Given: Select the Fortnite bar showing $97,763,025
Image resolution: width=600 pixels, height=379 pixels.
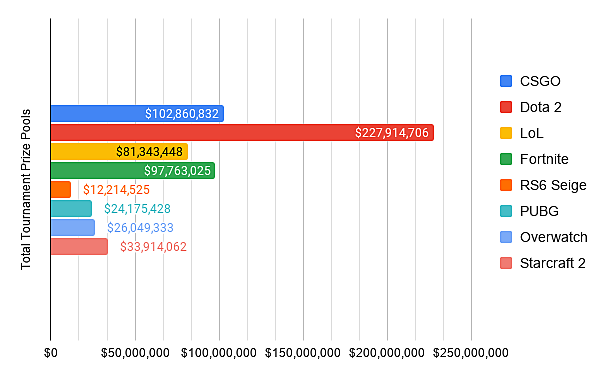Looking at the screenshot, I should coord(133,170).
